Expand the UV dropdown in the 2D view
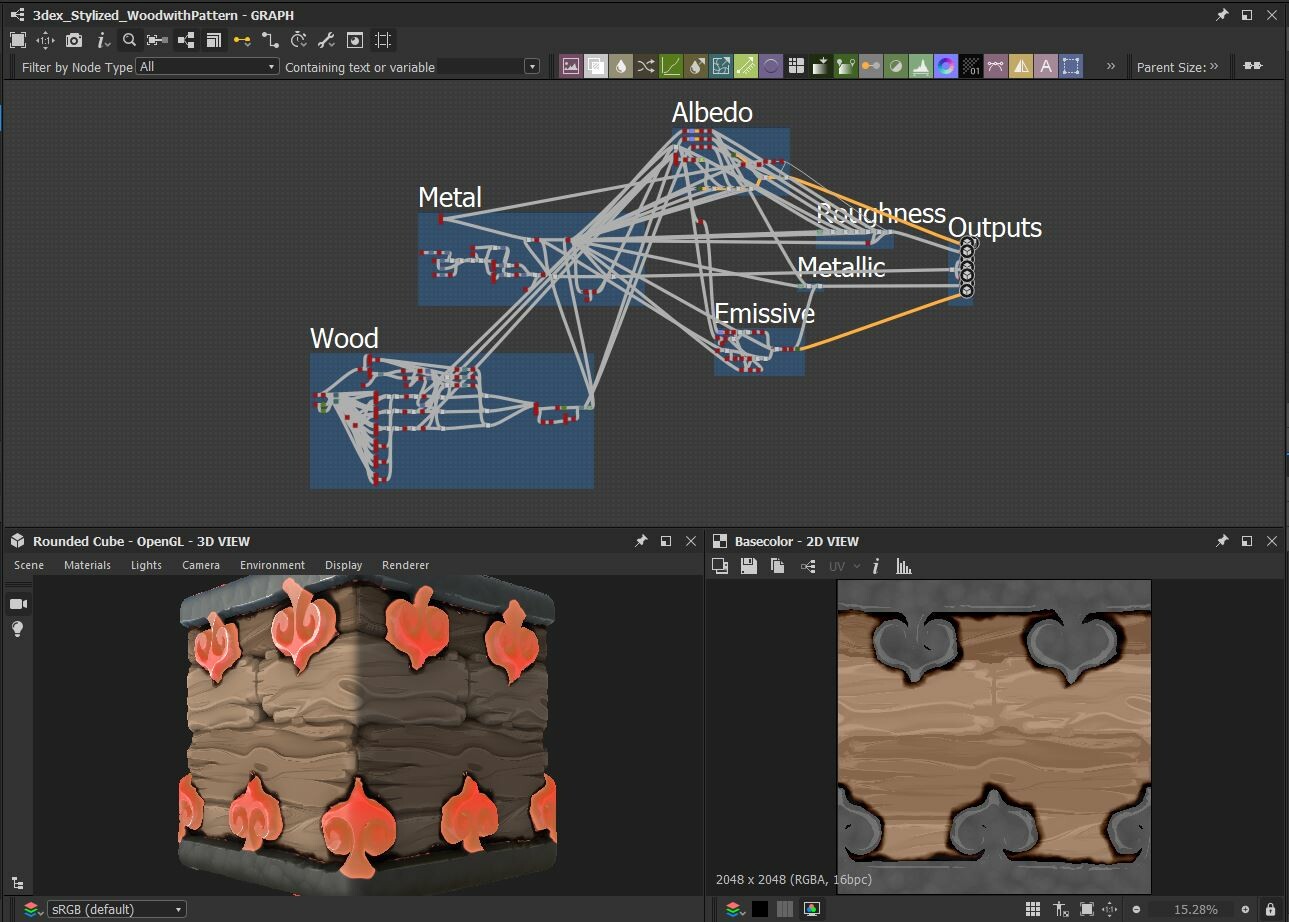Image resolution: width=1289 pixels, height=922 pixels. pos(843,566)
